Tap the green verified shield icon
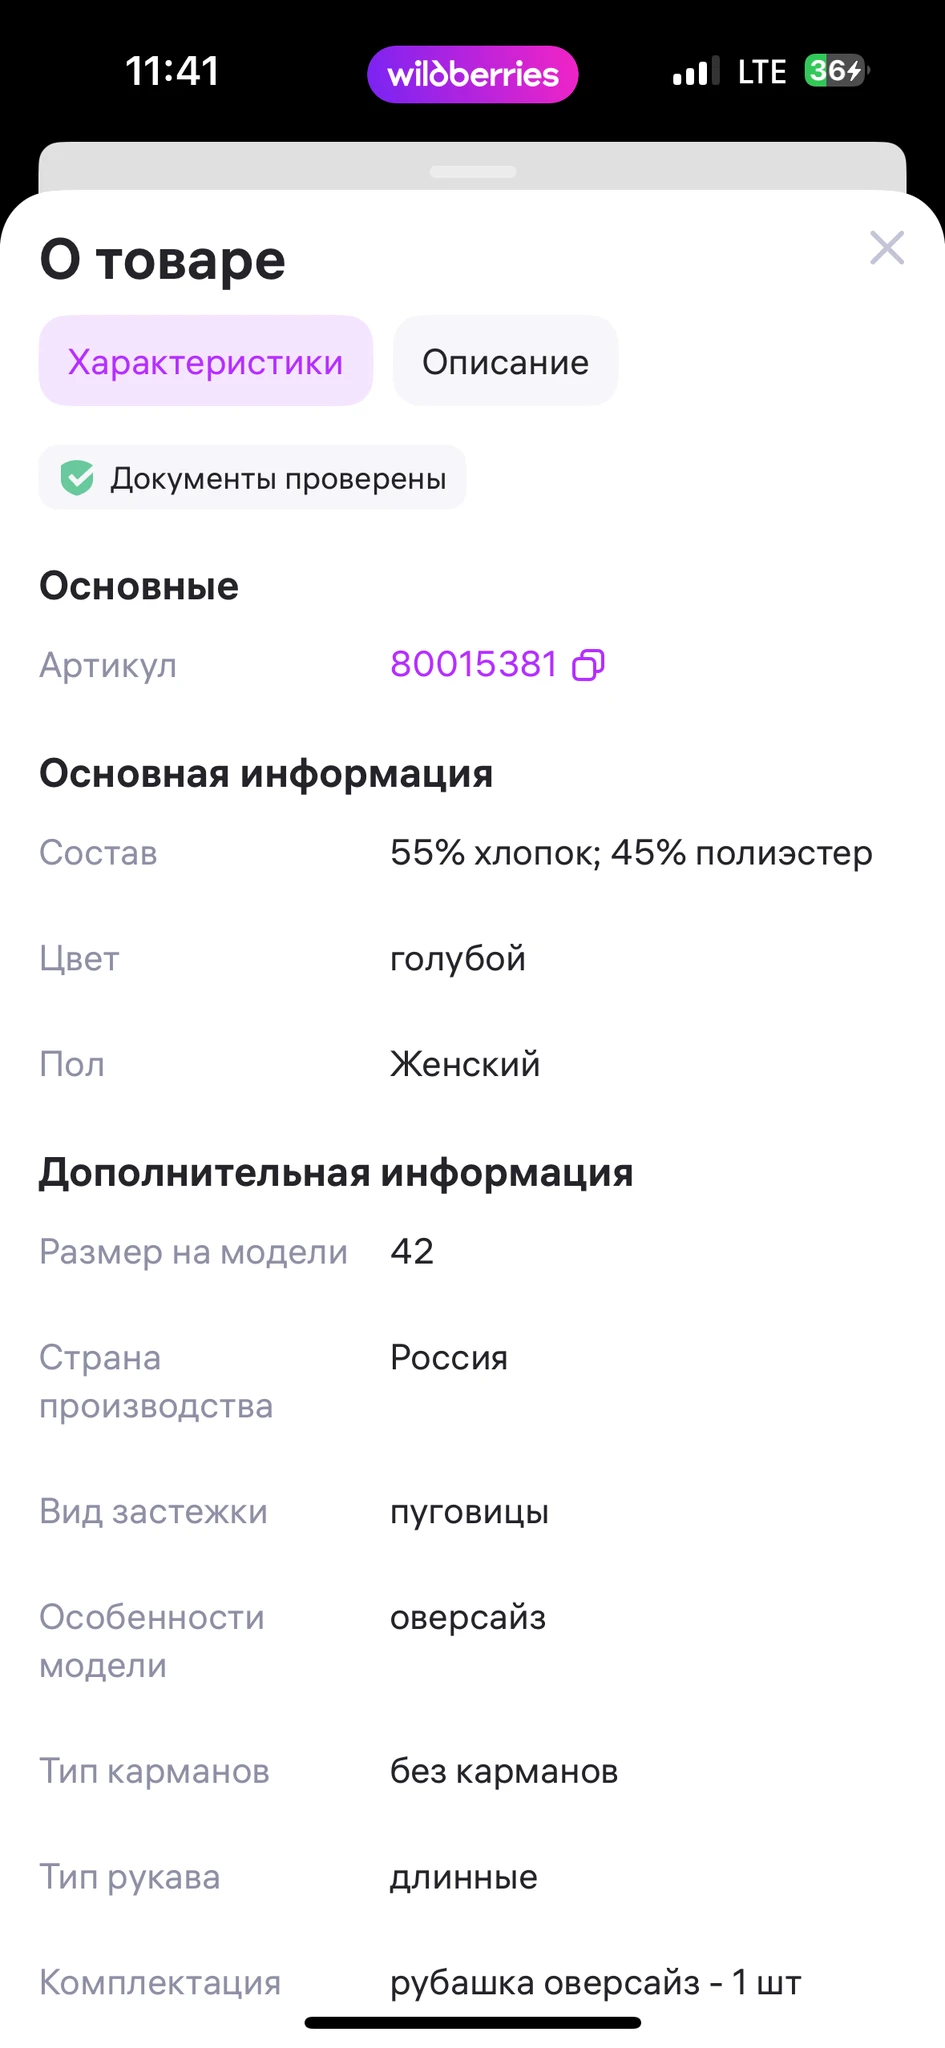 (77, 478)
